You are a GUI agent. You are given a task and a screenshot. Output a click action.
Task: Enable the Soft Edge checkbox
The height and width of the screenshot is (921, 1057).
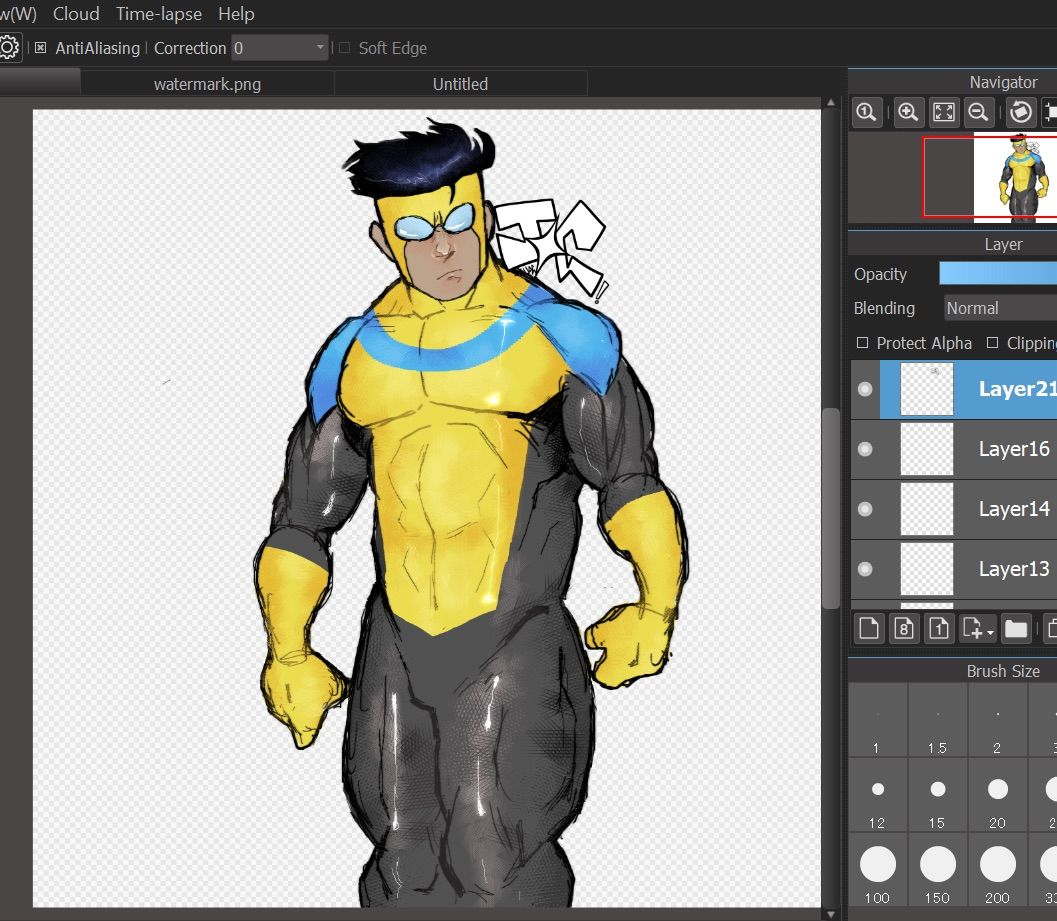pyautogui.click(x=344, y=48)
